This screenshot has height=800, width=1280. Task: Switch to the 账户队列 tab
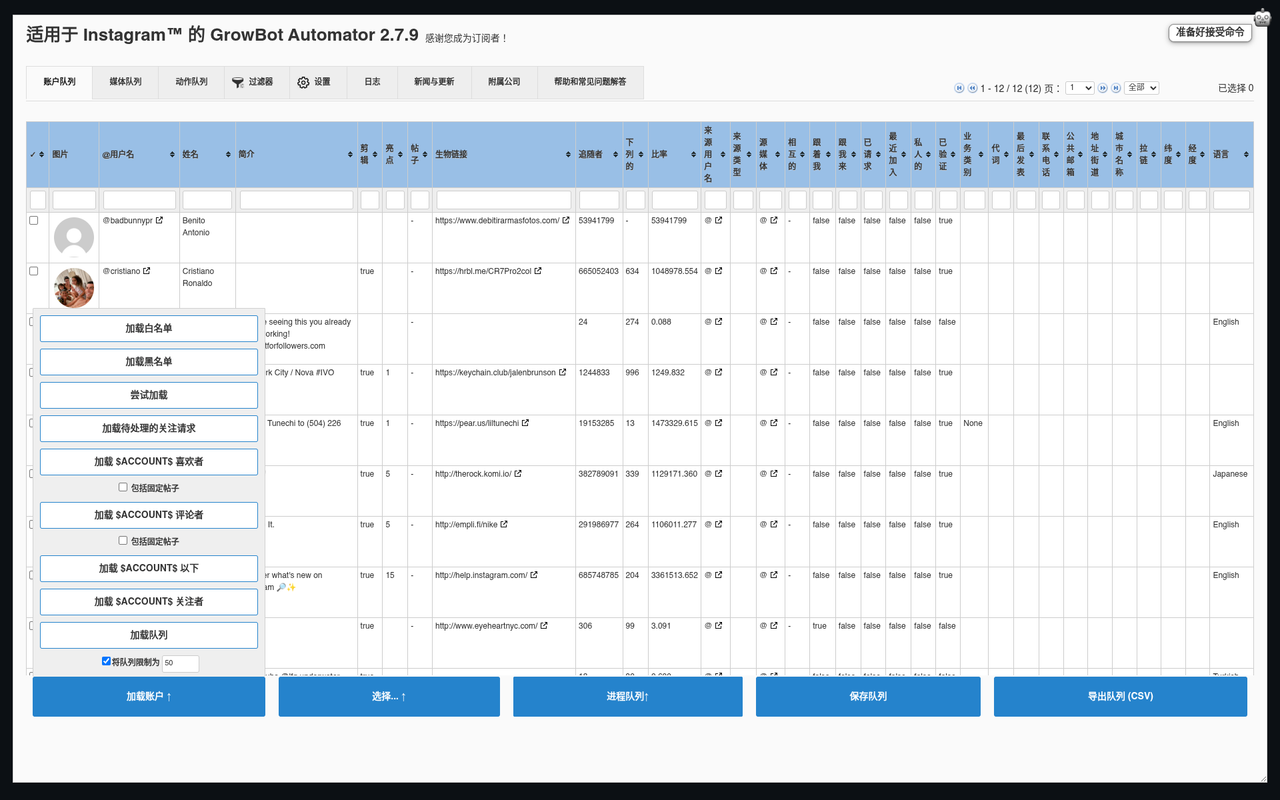click(x=59, y=82)
